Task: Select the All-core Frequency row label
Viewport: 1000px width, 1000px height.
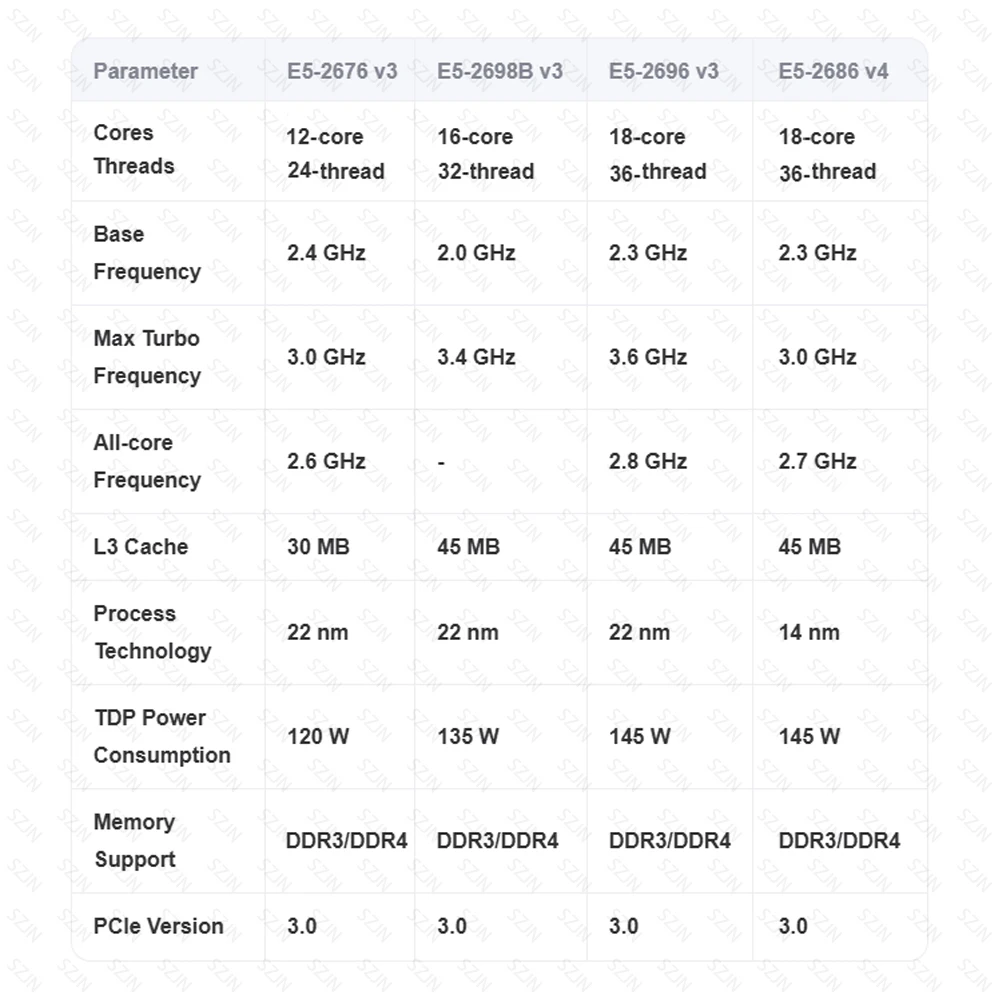Action: coord(146,461)
